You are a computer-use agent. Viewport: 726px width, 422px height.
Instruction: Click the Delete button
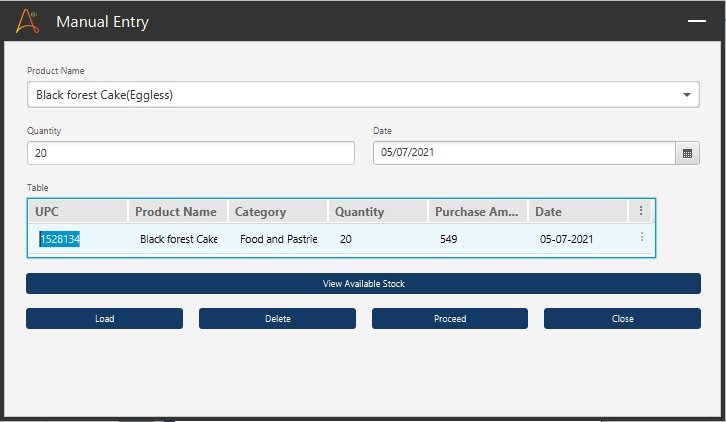(x=277, y=319)
